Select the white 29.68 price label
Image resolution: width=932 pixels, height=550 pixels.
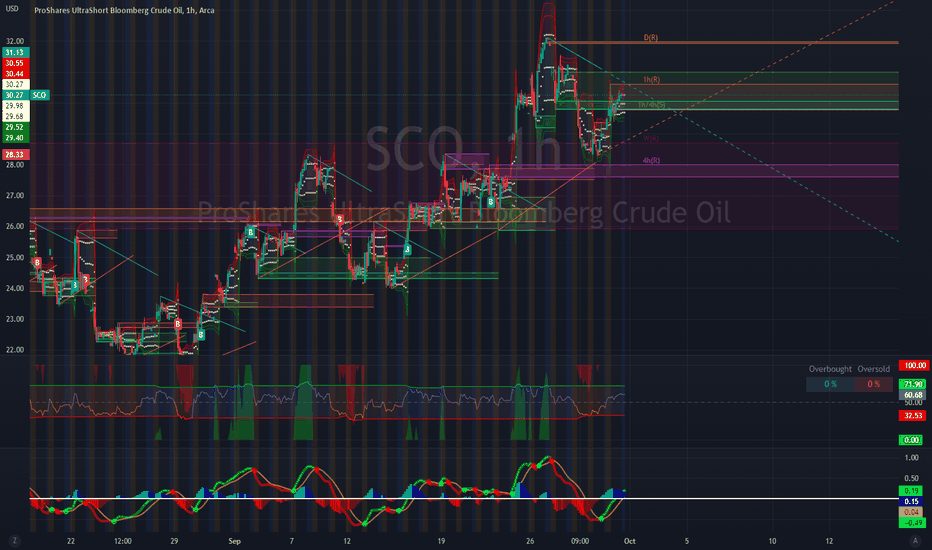tap(15, 117)
